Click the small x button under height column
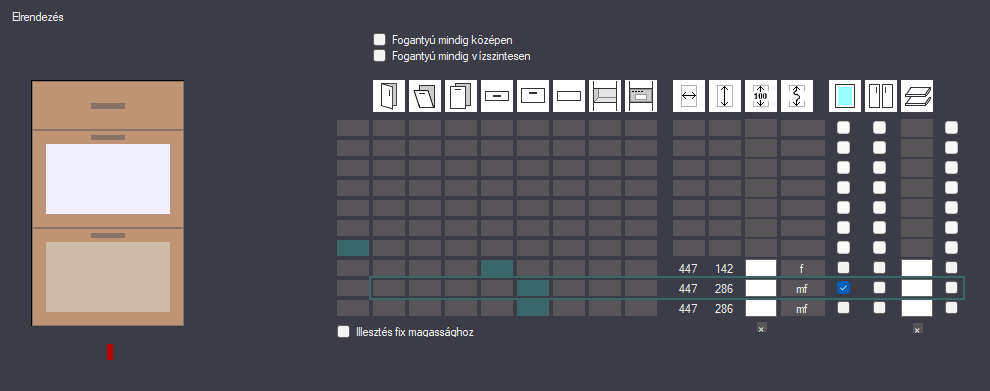Screen dimensions: 990x391 pyautogui.click(x=761, y=329)
